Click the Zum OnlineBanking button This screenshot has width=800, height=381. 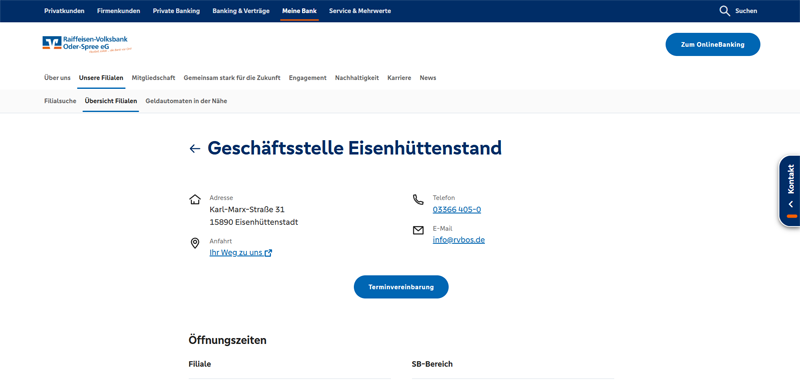click(x=712, y=44)
